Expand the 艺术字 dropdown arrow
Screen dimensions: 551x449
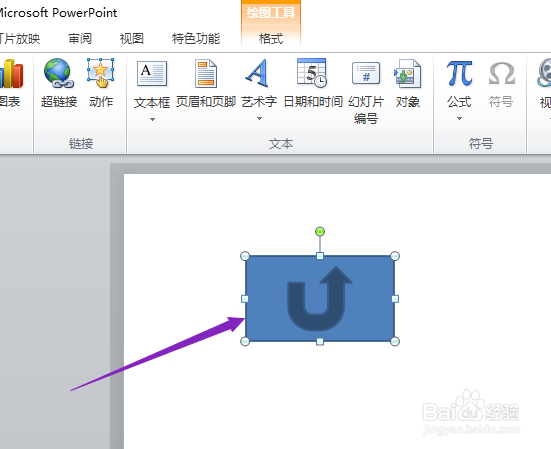[x=259, y=119]
